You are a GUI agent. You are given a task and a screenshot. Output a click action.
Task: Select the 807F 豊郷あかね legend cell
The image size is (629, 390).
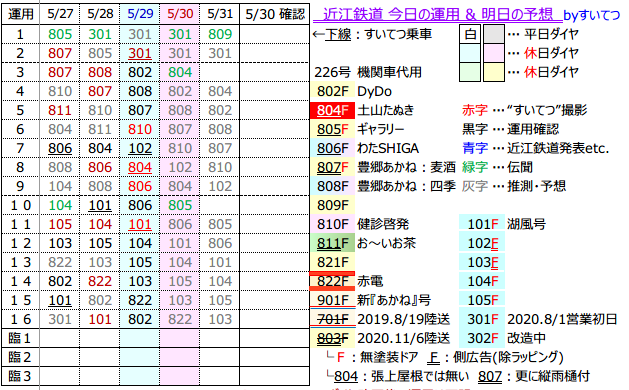coord(333,167)
